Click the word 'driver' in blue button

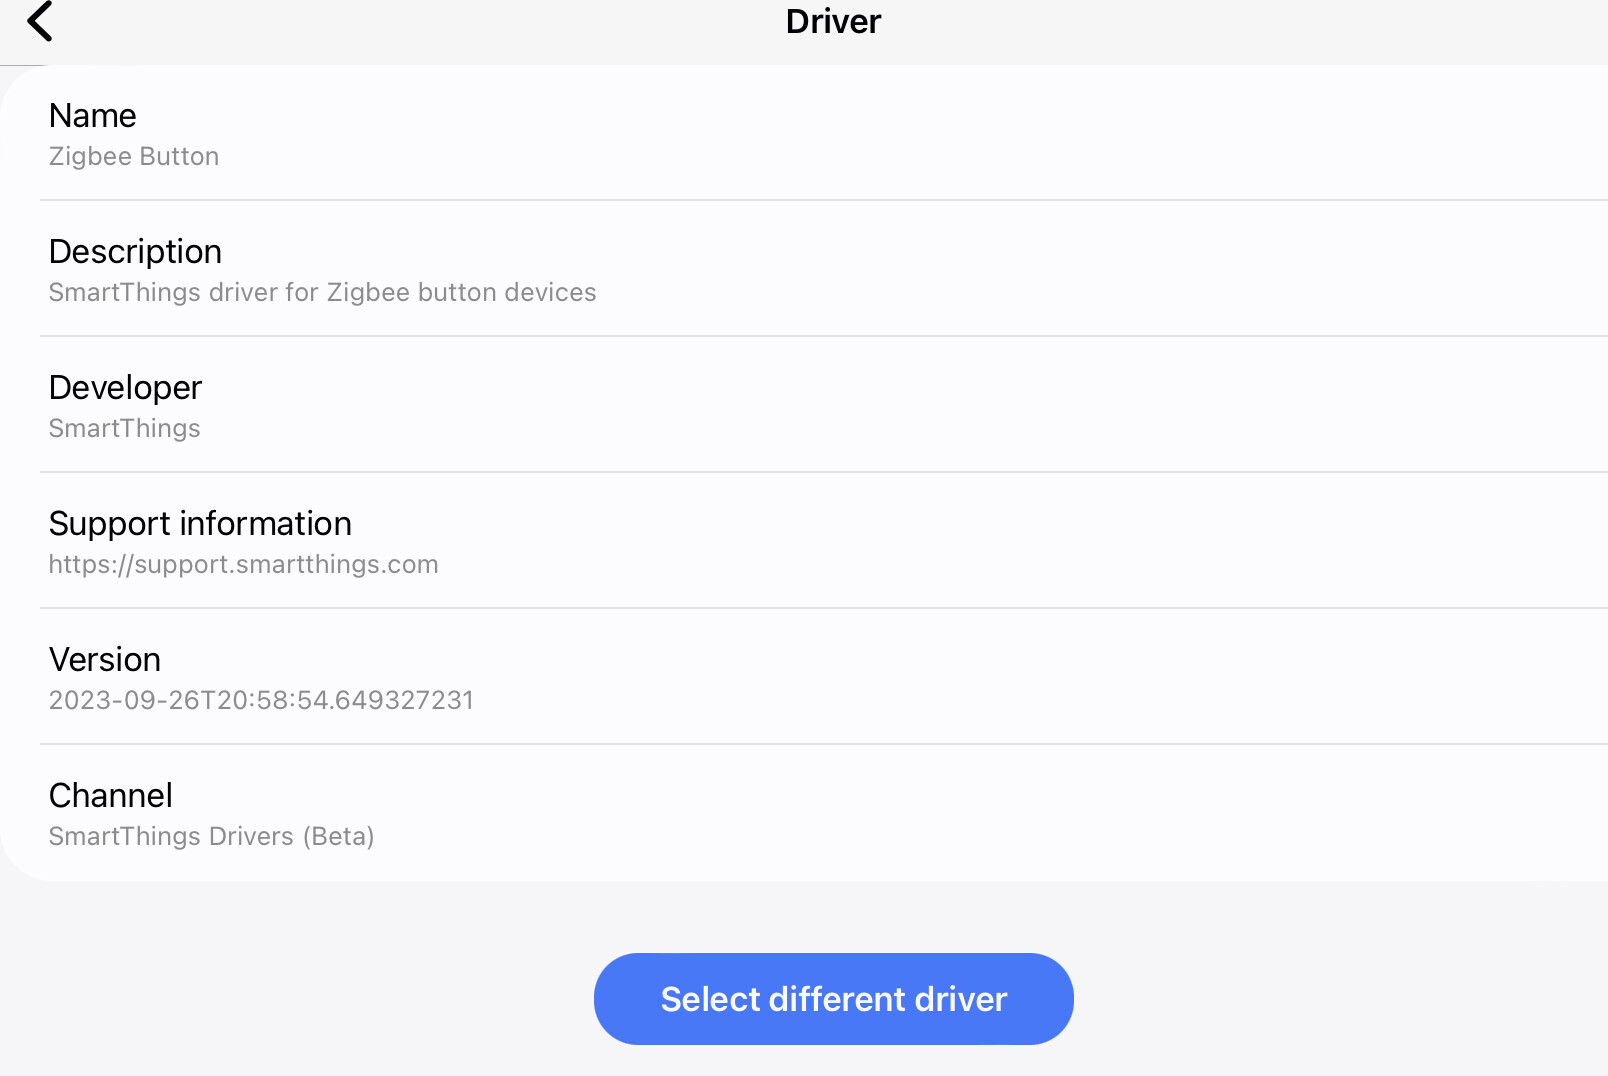[x=960, y=999]
